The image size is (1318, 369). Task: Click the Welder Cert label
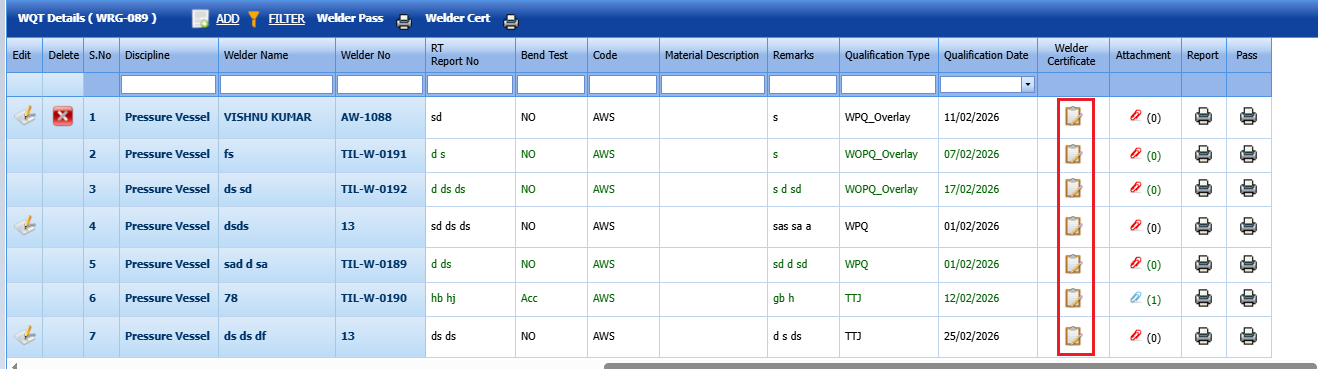pyautogui.click(x=457, y=19)
